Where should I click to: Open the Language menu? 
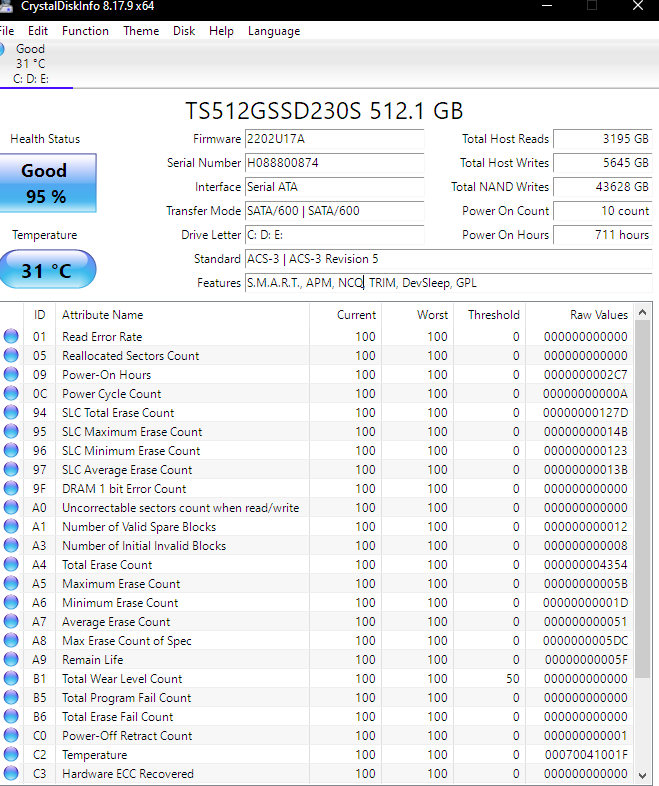point(274,31)
